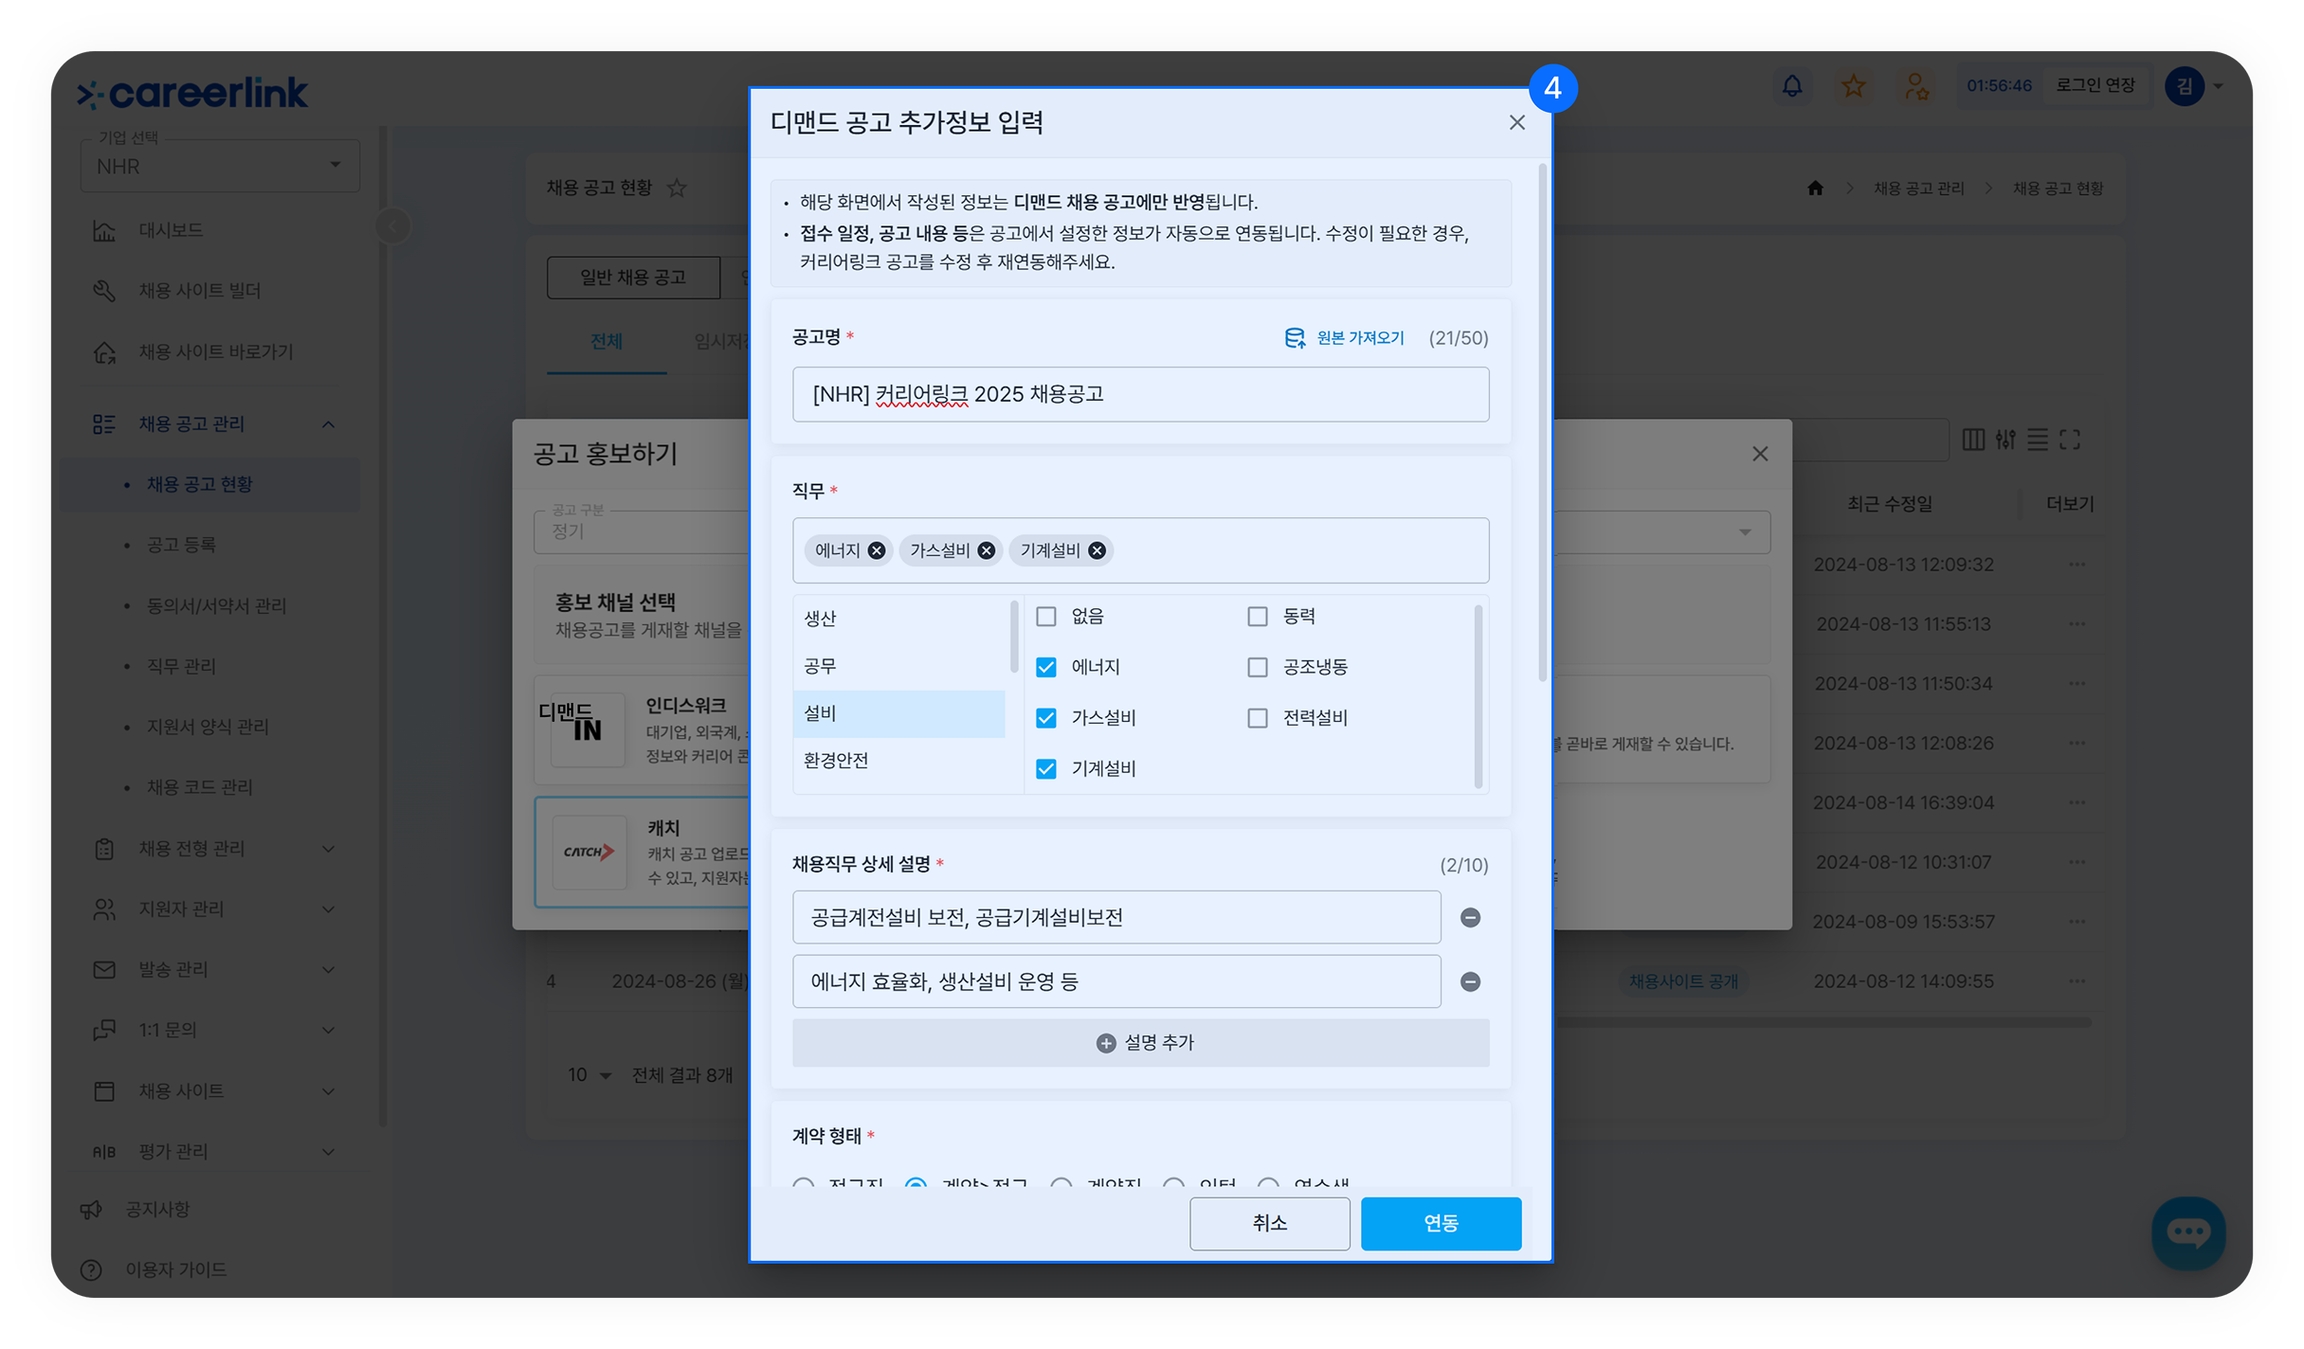Click the dialog's vertical scrollbar
The image size is (2304, 1349).
point(1542,420)
